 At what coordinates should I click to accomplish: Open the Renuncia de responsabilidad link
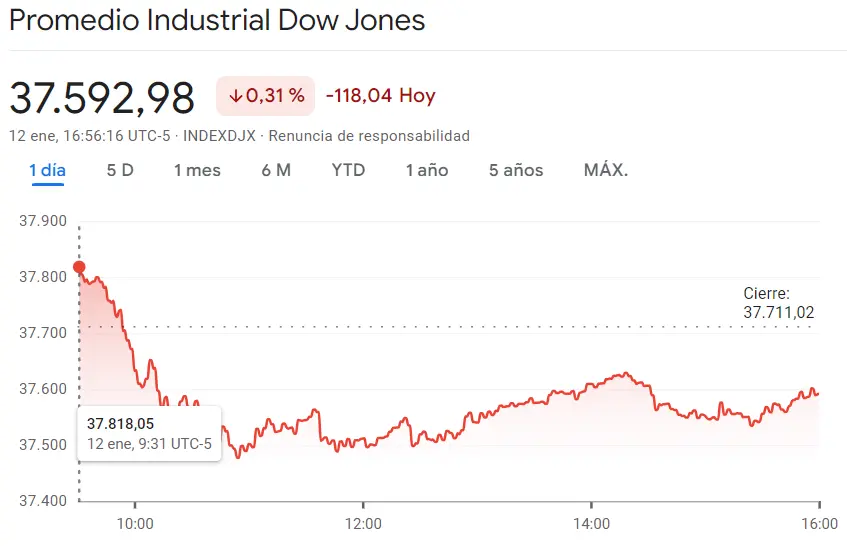coord(369,136)
